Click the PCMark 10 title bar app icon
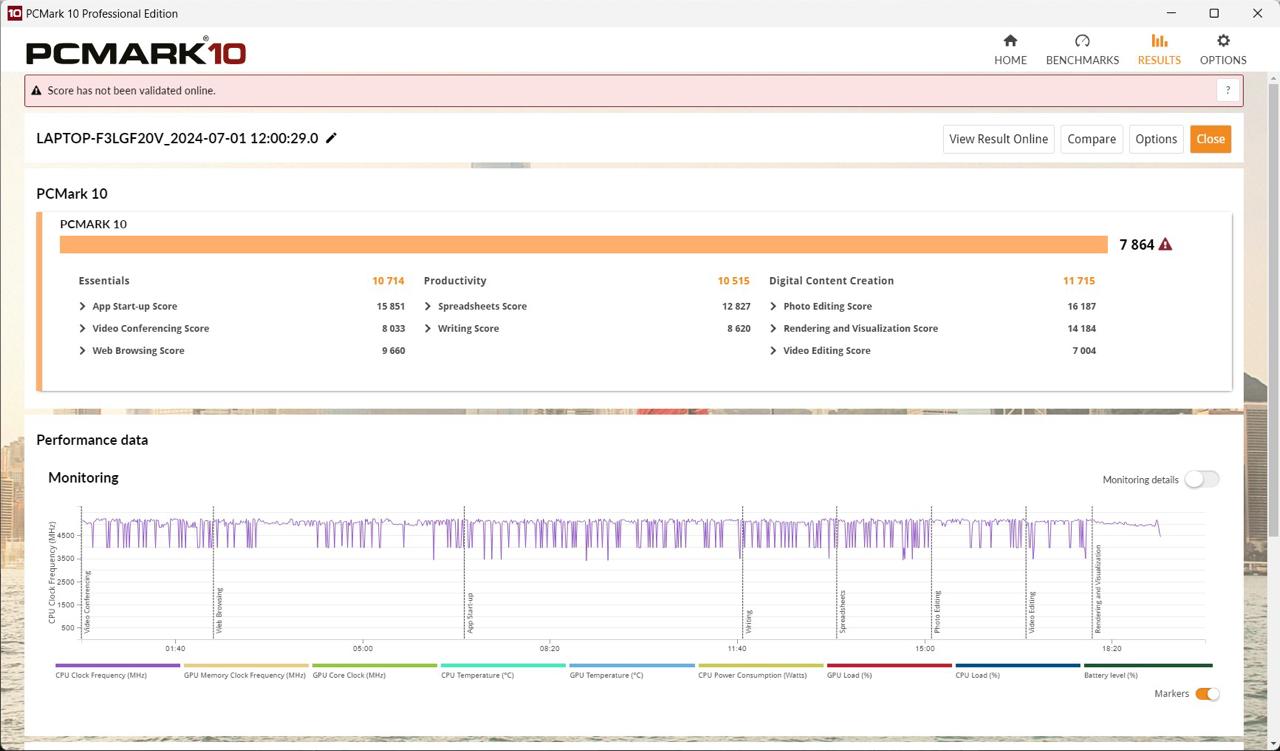 pos(14,13)
